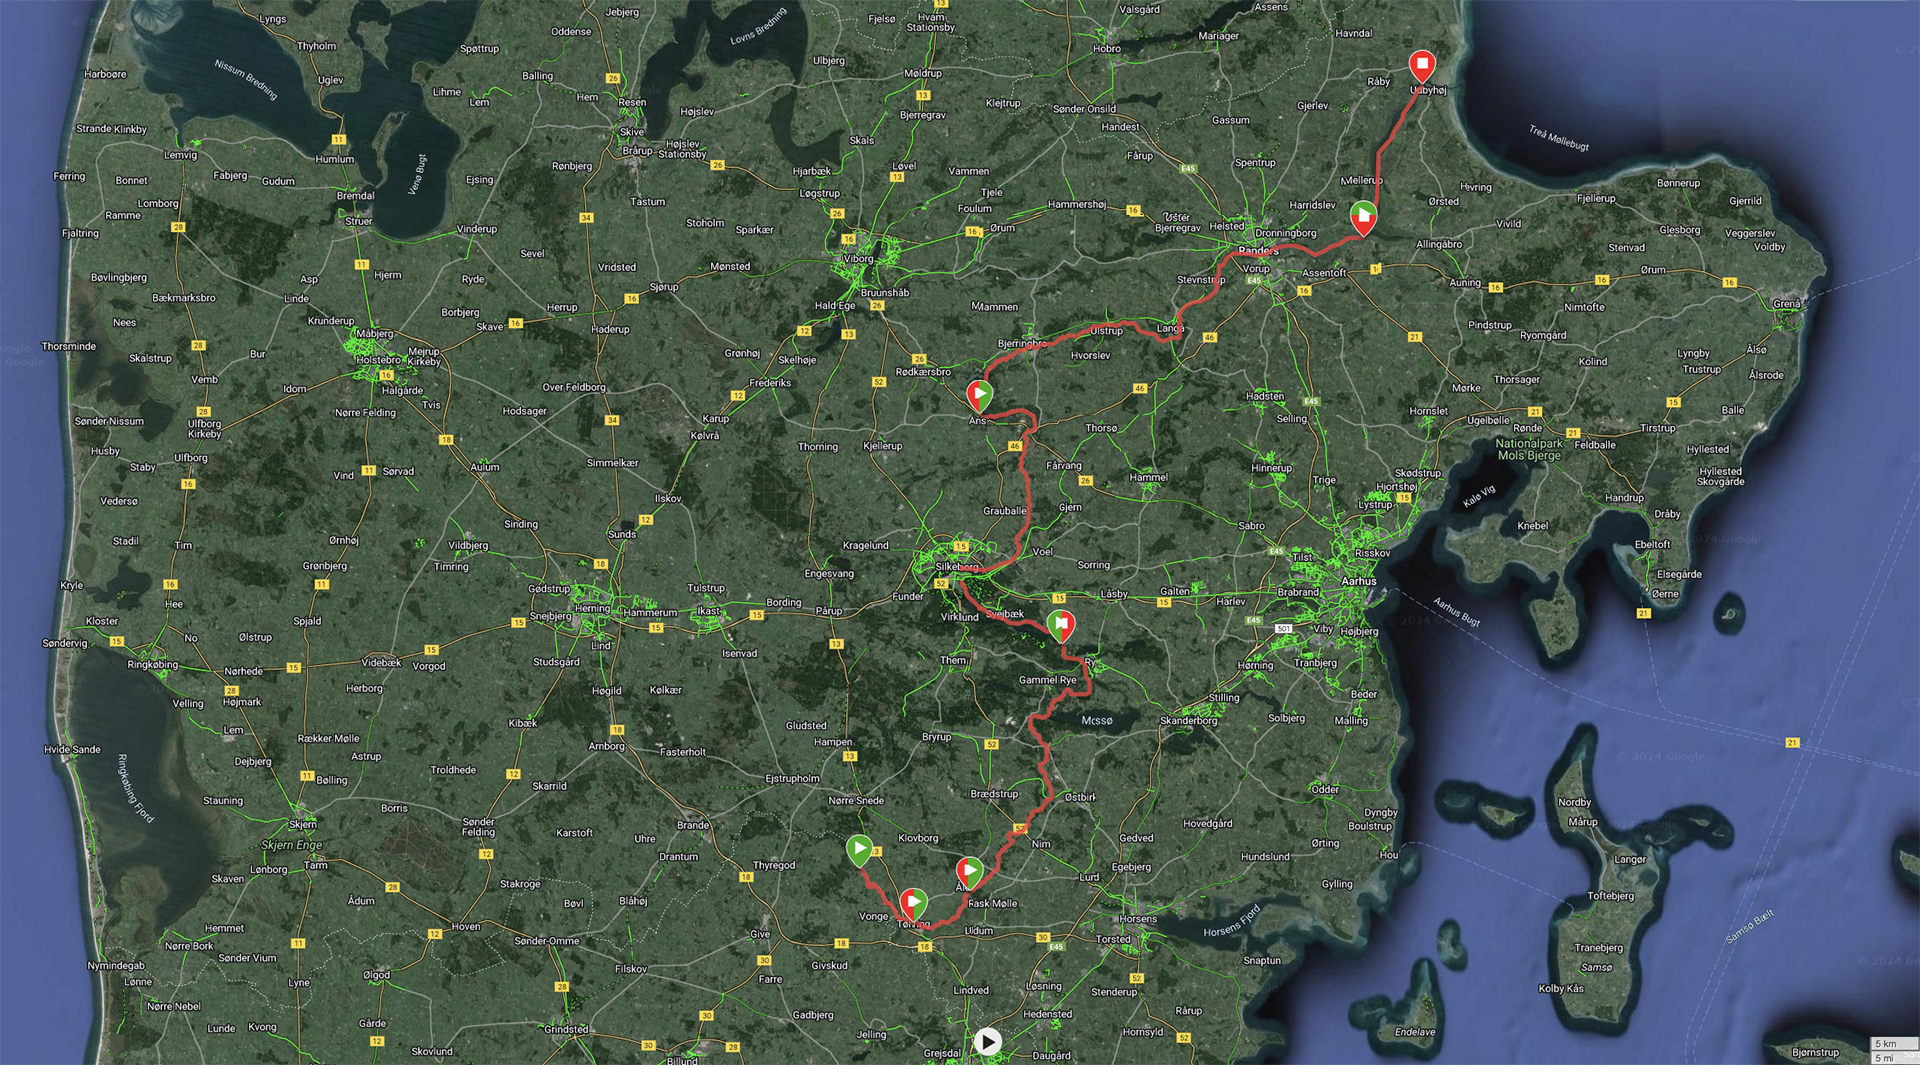Viewport: 1920px width, 1065px height.
Task: Click the Viborg city label
Action: point(858,259)
